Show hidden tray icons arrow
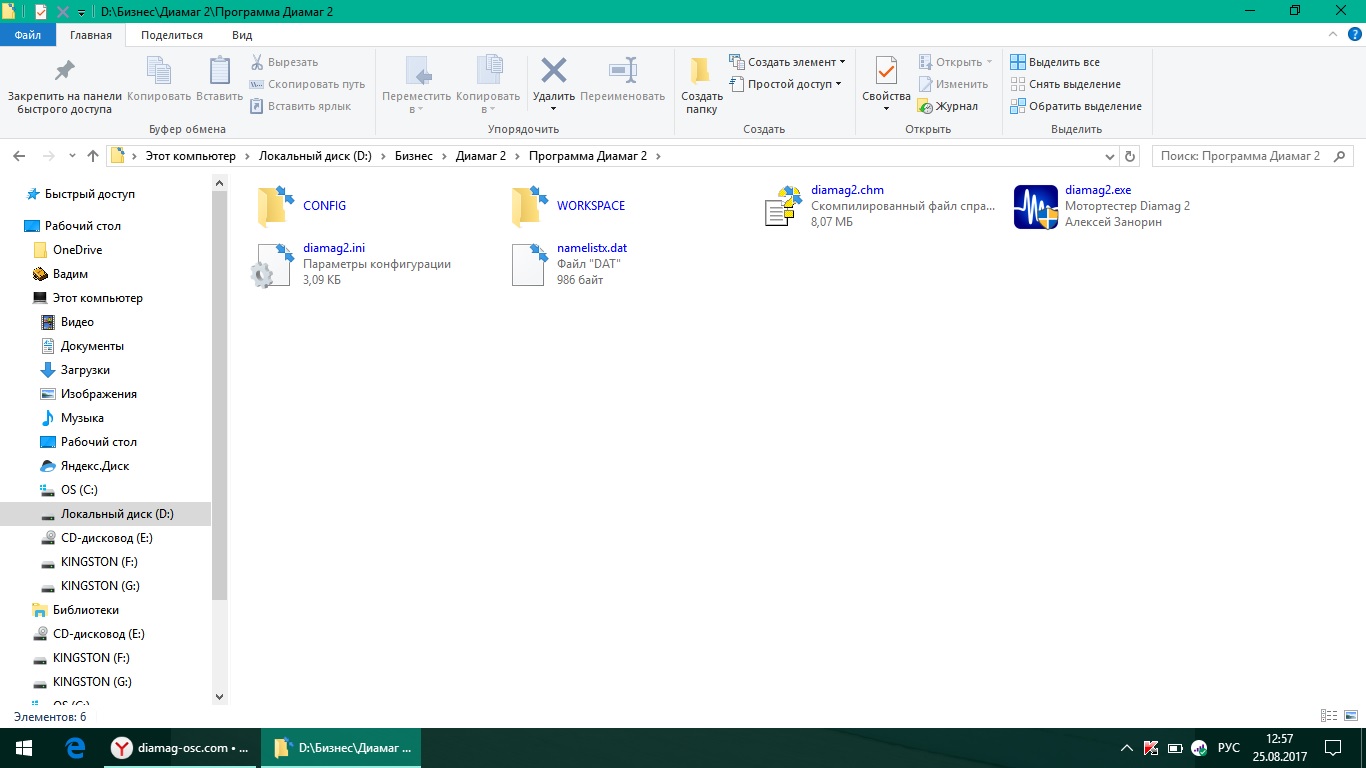 point(1128,748)
